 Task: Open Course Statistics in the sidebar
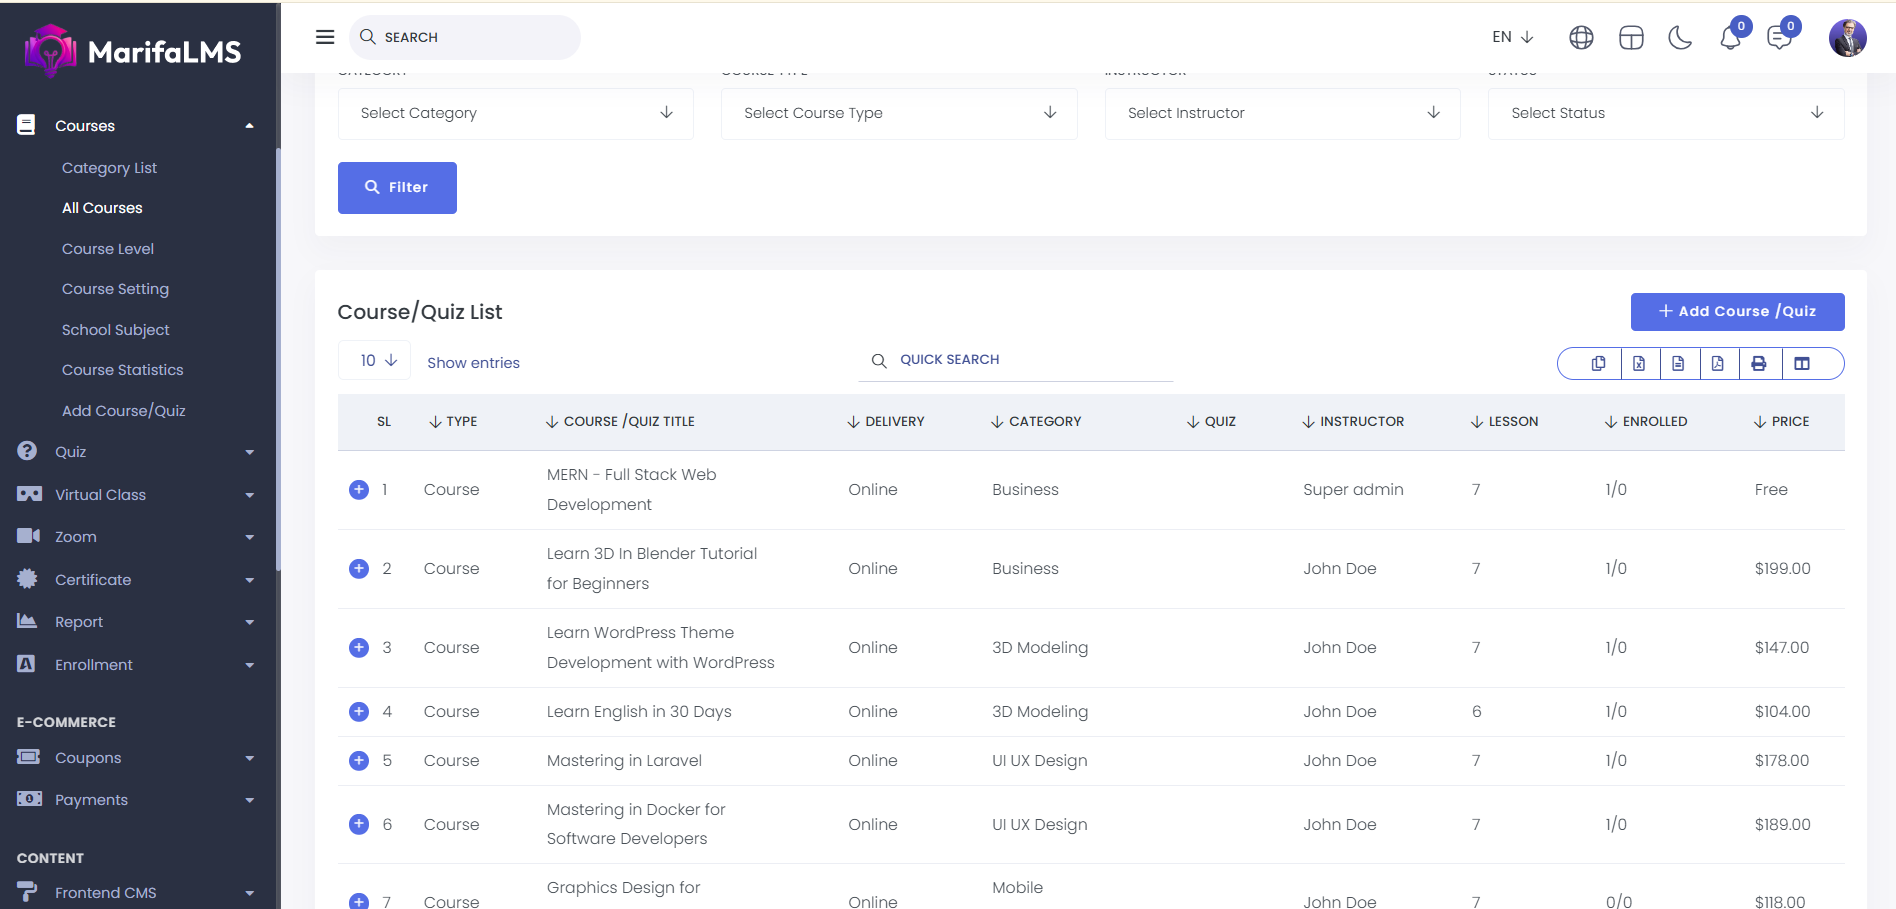coord(122,370)
